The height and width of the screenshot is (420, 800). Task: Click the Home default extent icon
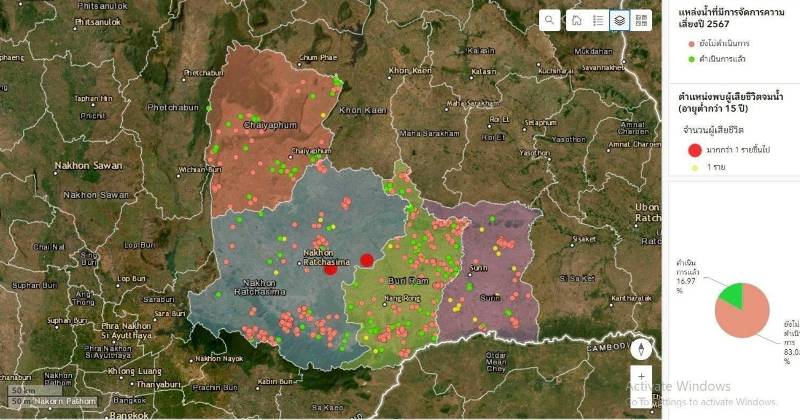point(576,20)
